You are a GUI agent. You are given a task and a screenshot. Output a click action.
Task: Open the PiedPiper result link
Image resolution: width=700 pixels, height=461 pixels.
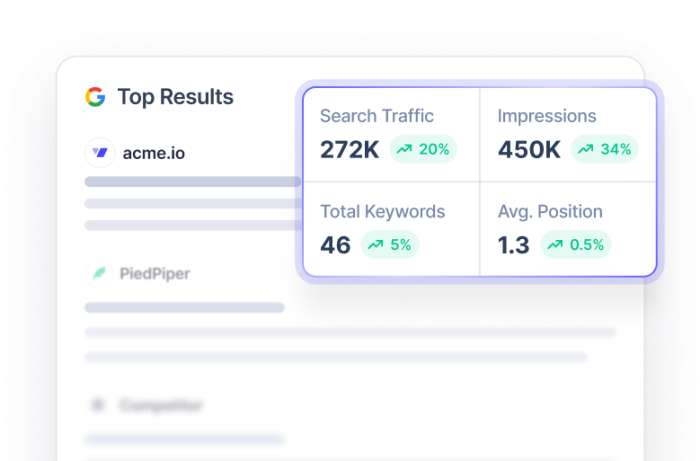[154, 273]
